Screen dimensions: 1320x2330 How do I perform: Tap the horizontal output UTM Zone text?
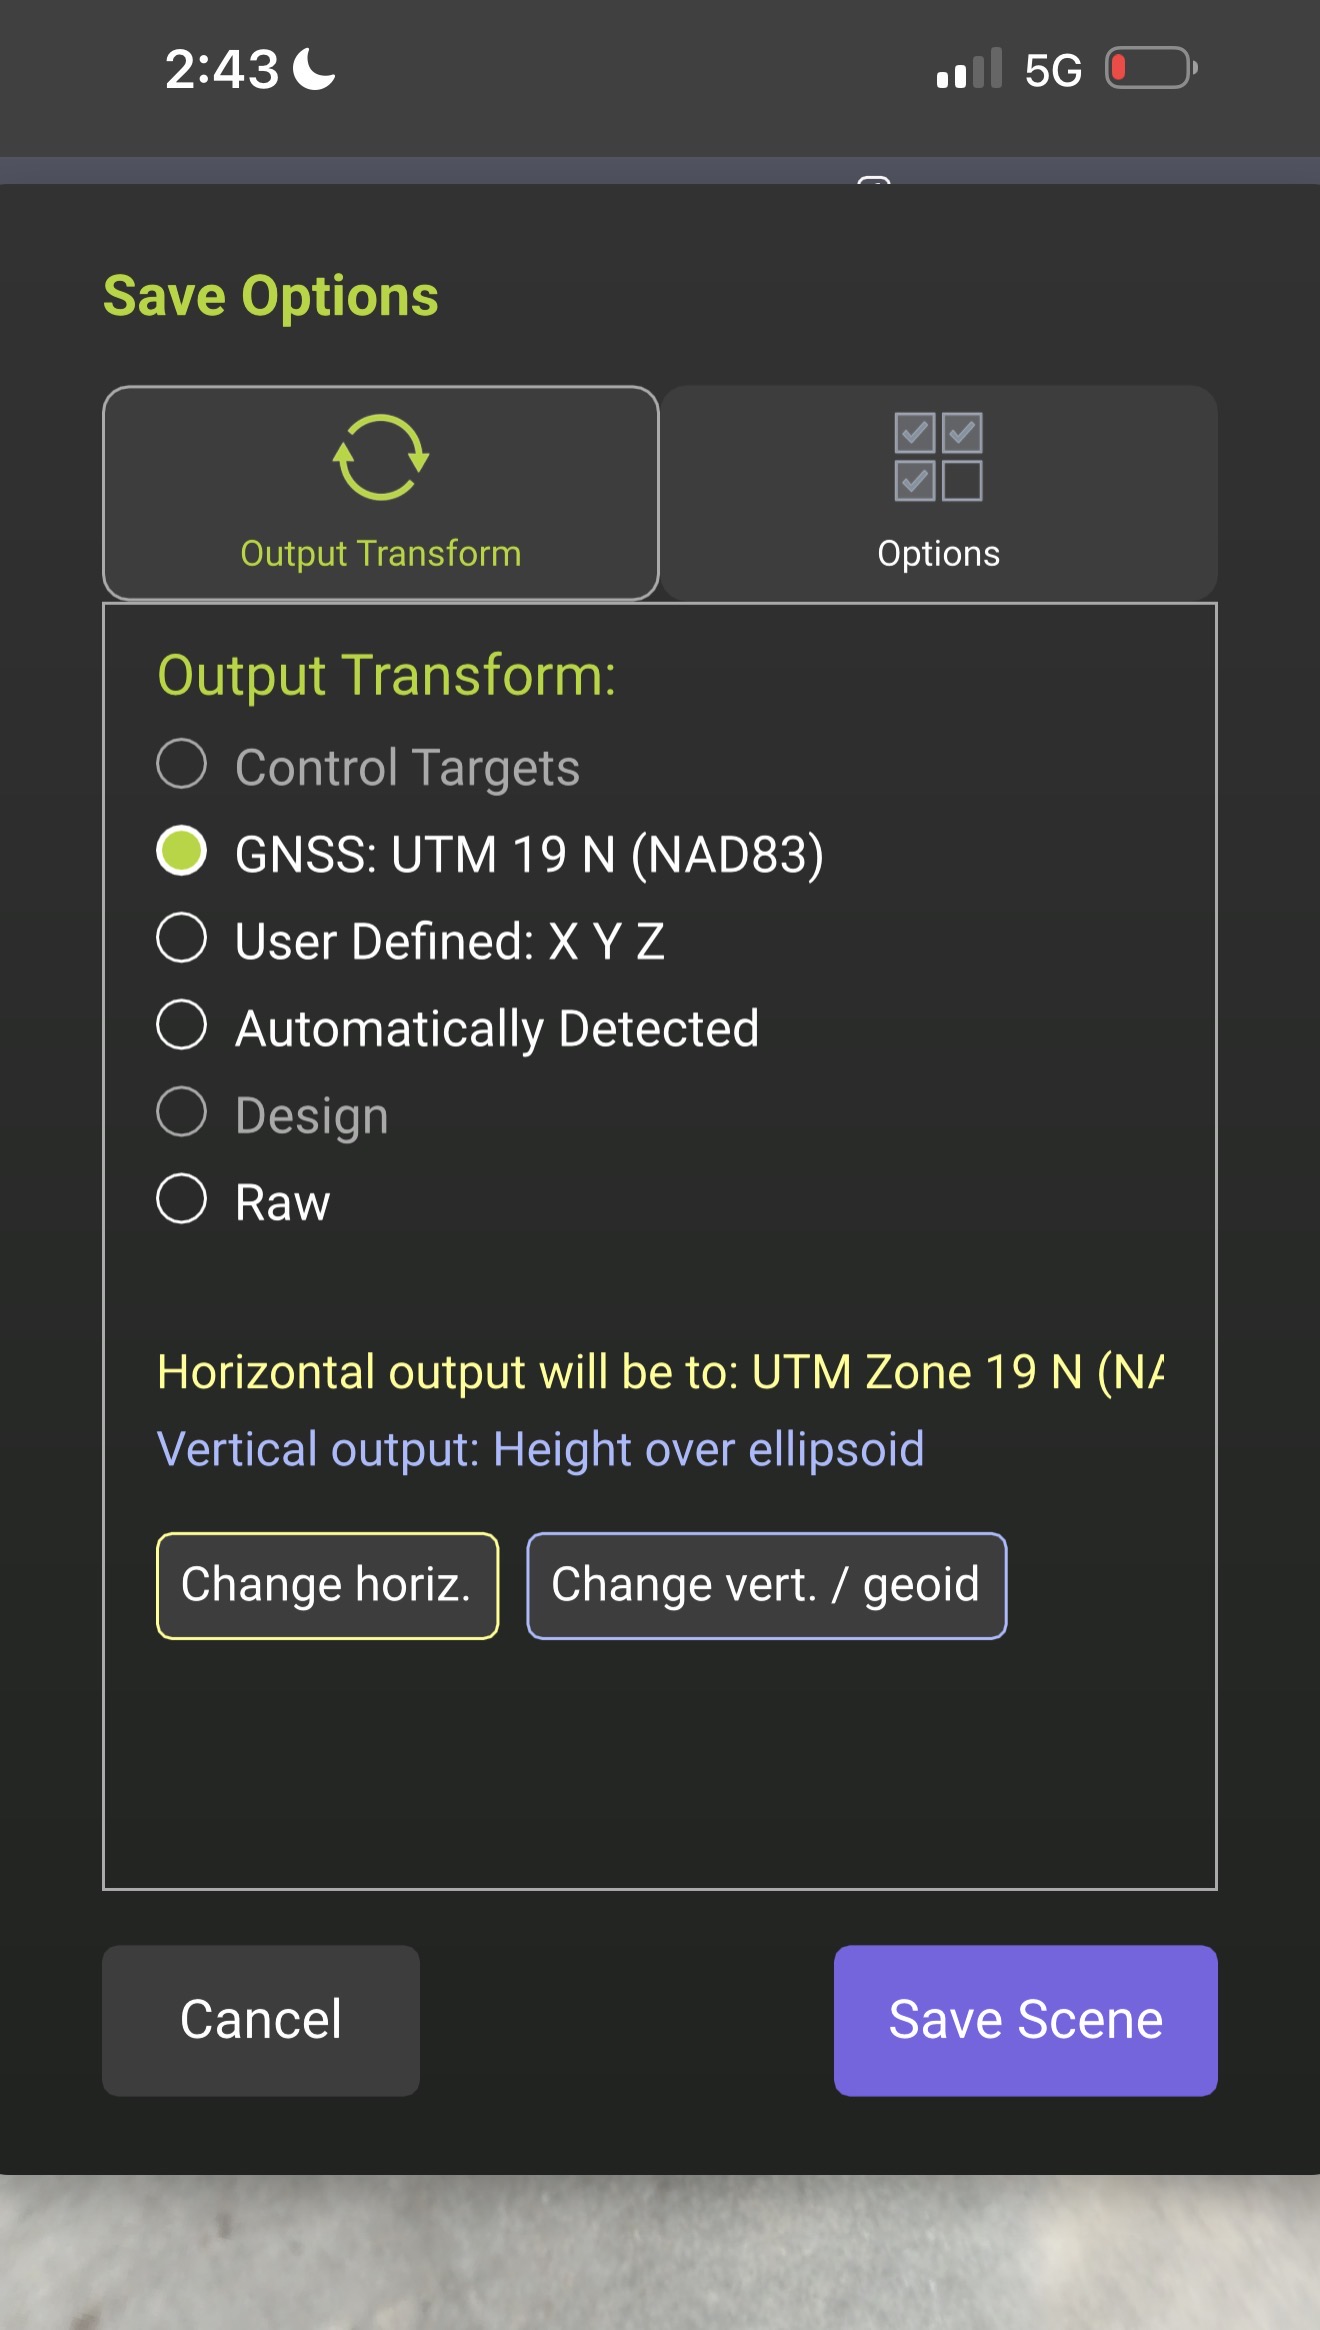tap(660, 1372)
